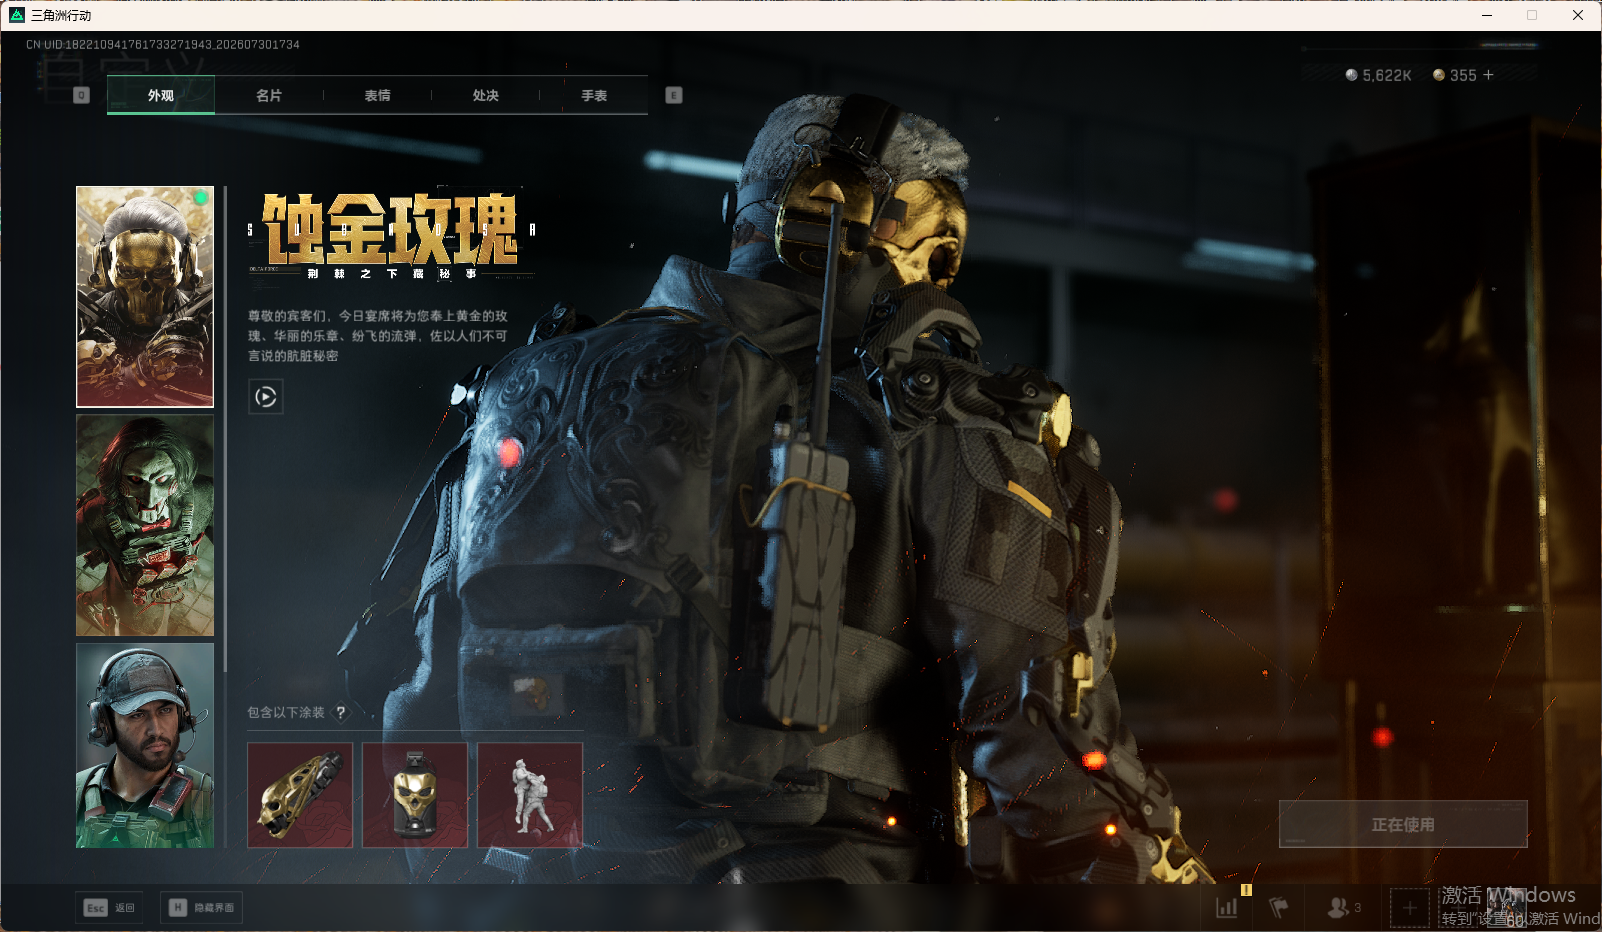Click the dashed plus squad invite slot
This screenshot has width=1602, height=932.
pyautogui.click(x=1409, y=908)
